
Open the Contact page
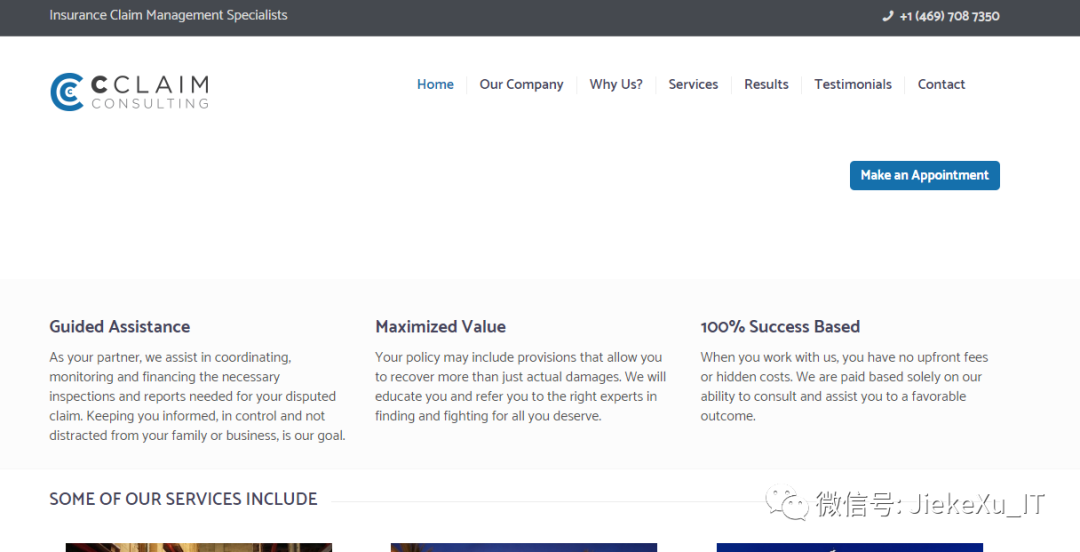coord(941,84)
